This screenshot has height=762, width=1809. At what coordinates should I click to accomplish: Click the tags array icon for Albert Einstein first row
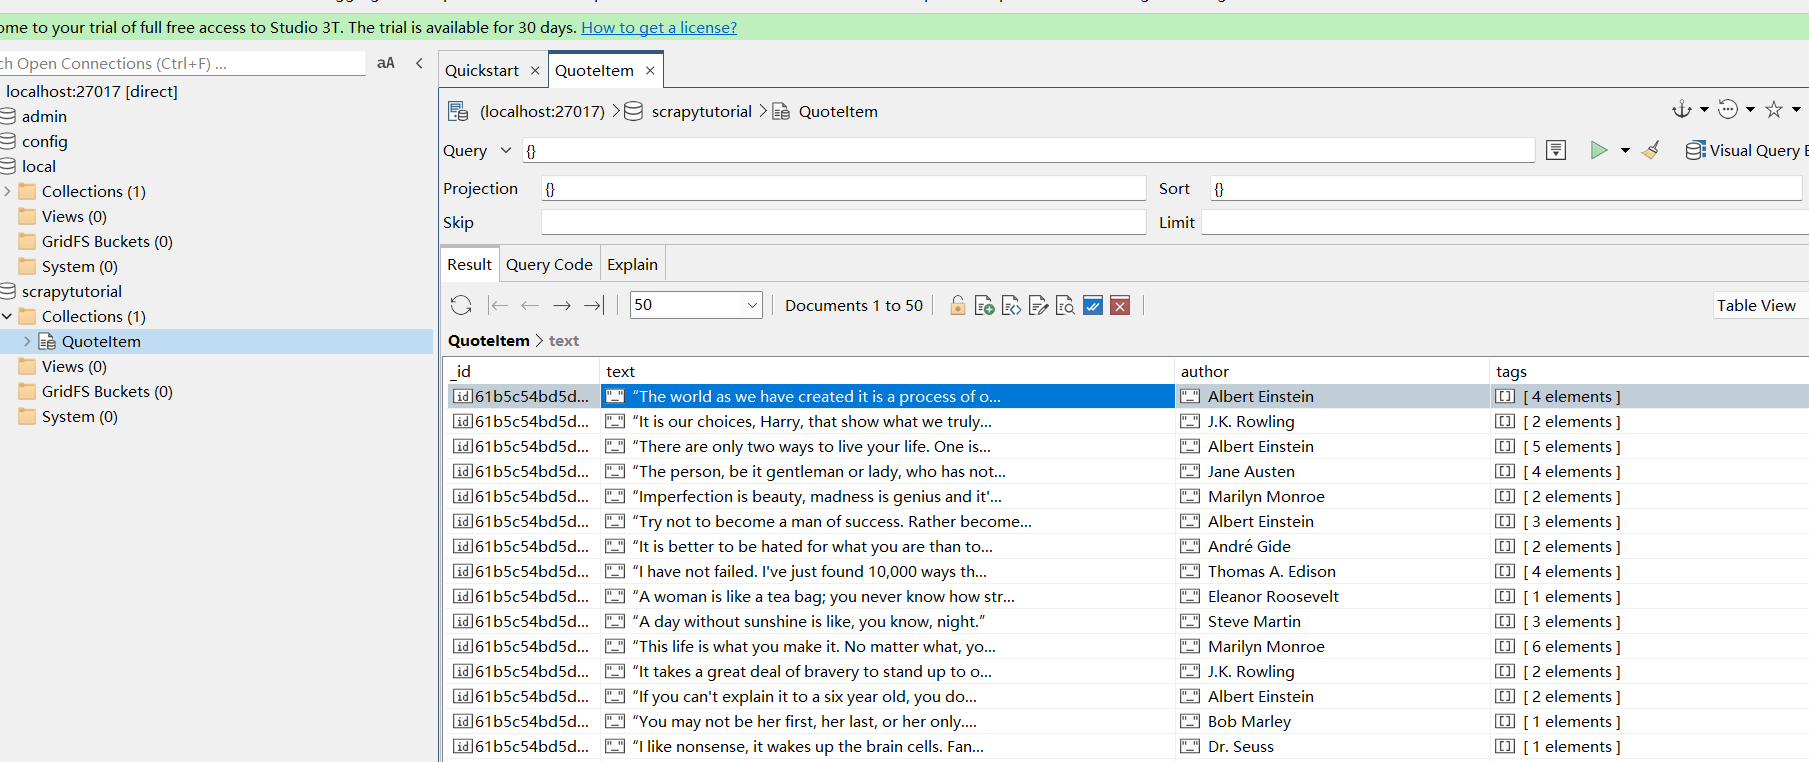pos(1505,396)
